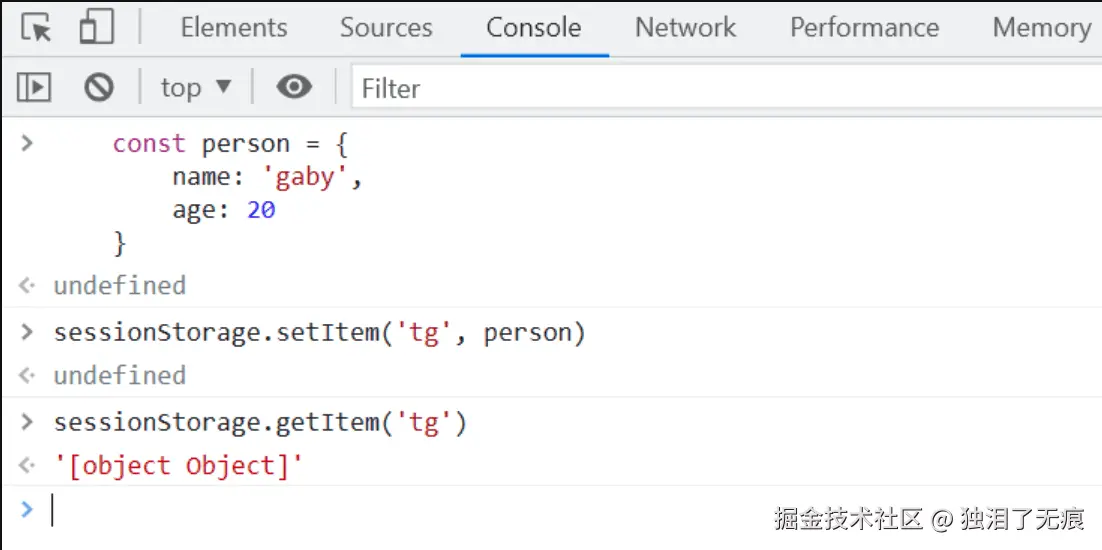Image resolution: width=1102 pixels, height=550 pixels.
Task: Click the sessionStorage.getItem('tg') command text
Action: tap(260, 423)
